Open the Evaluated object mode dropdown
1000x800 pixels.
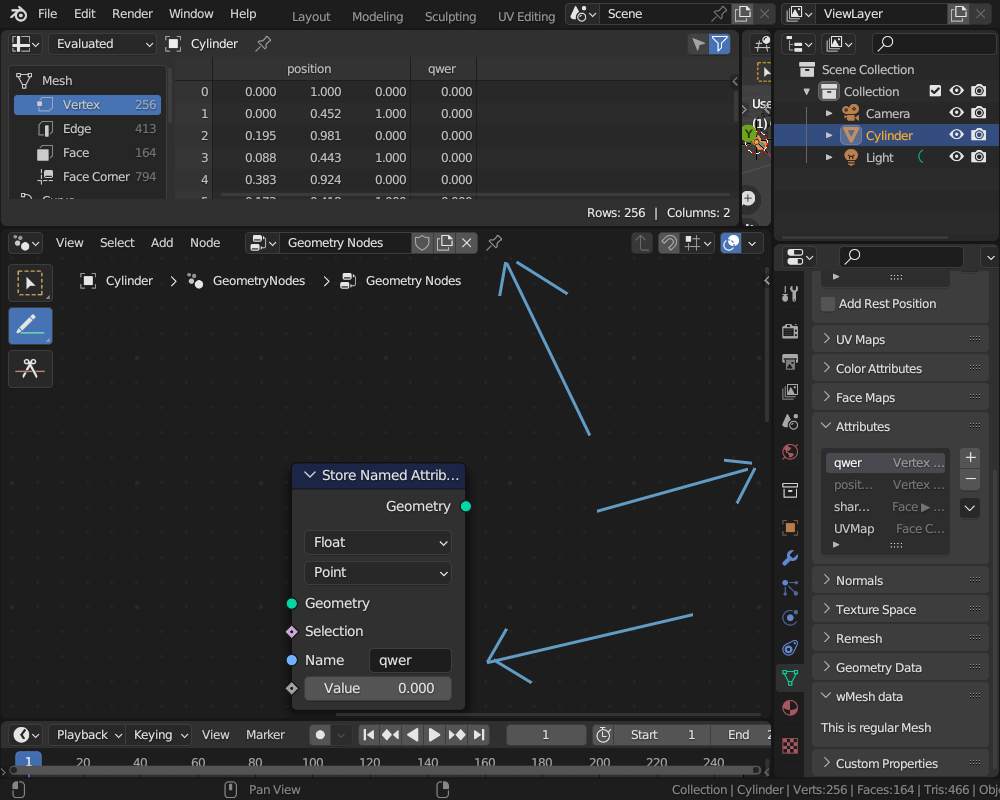pyautogui.click(x=104, y=43)
